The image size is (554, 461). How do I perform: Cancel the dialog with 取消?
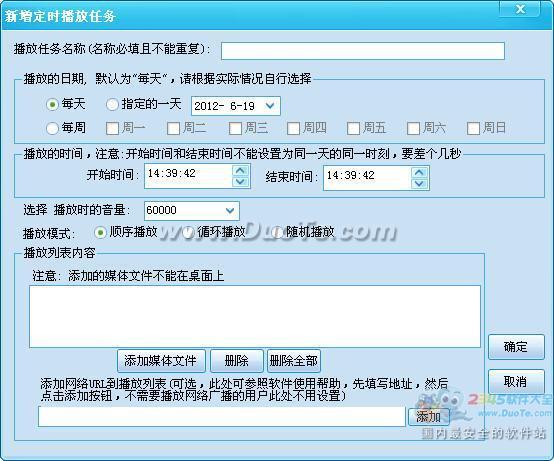click(516, 382)
